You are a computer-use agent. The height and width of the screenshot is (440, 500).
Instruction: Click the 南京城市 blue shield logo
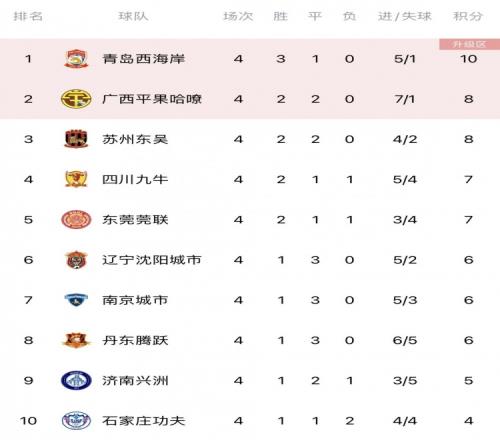[76, 300]
